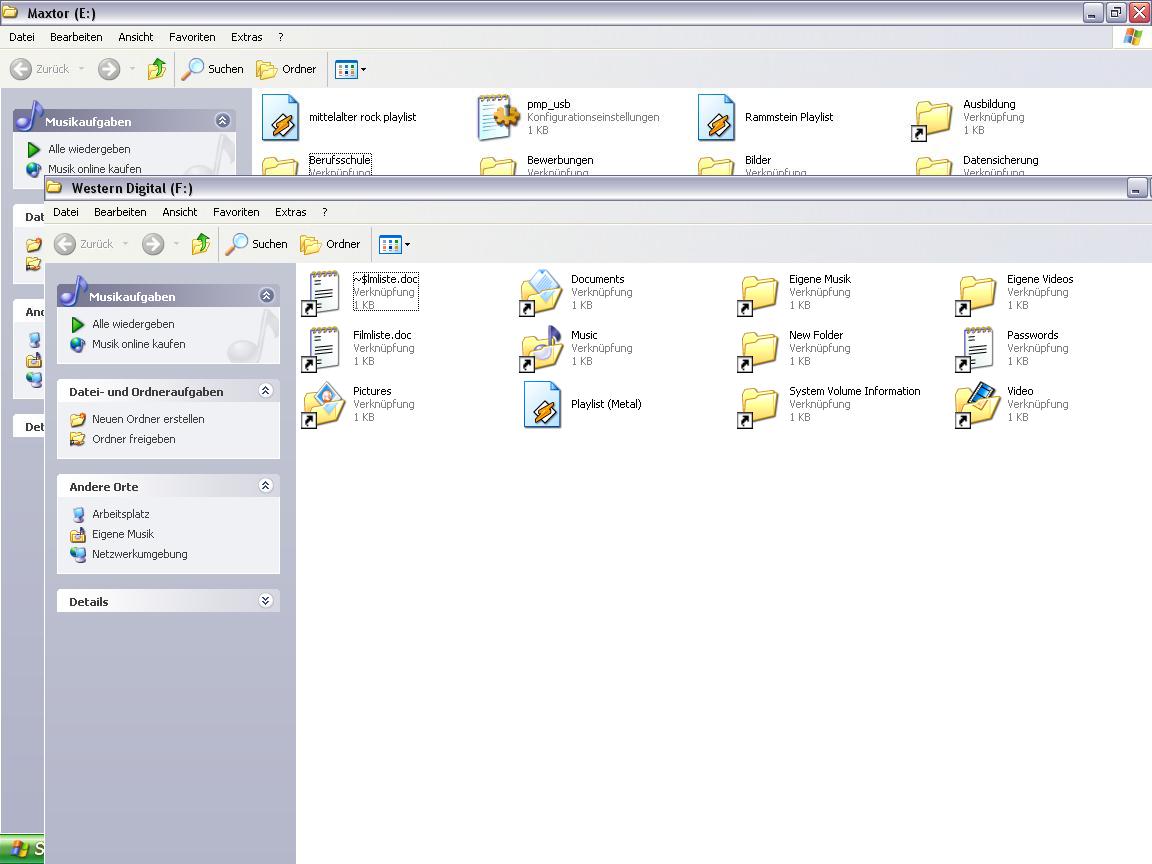
Task: Click the Views icon in Maxtor toolbar
Action: [346, 69]
